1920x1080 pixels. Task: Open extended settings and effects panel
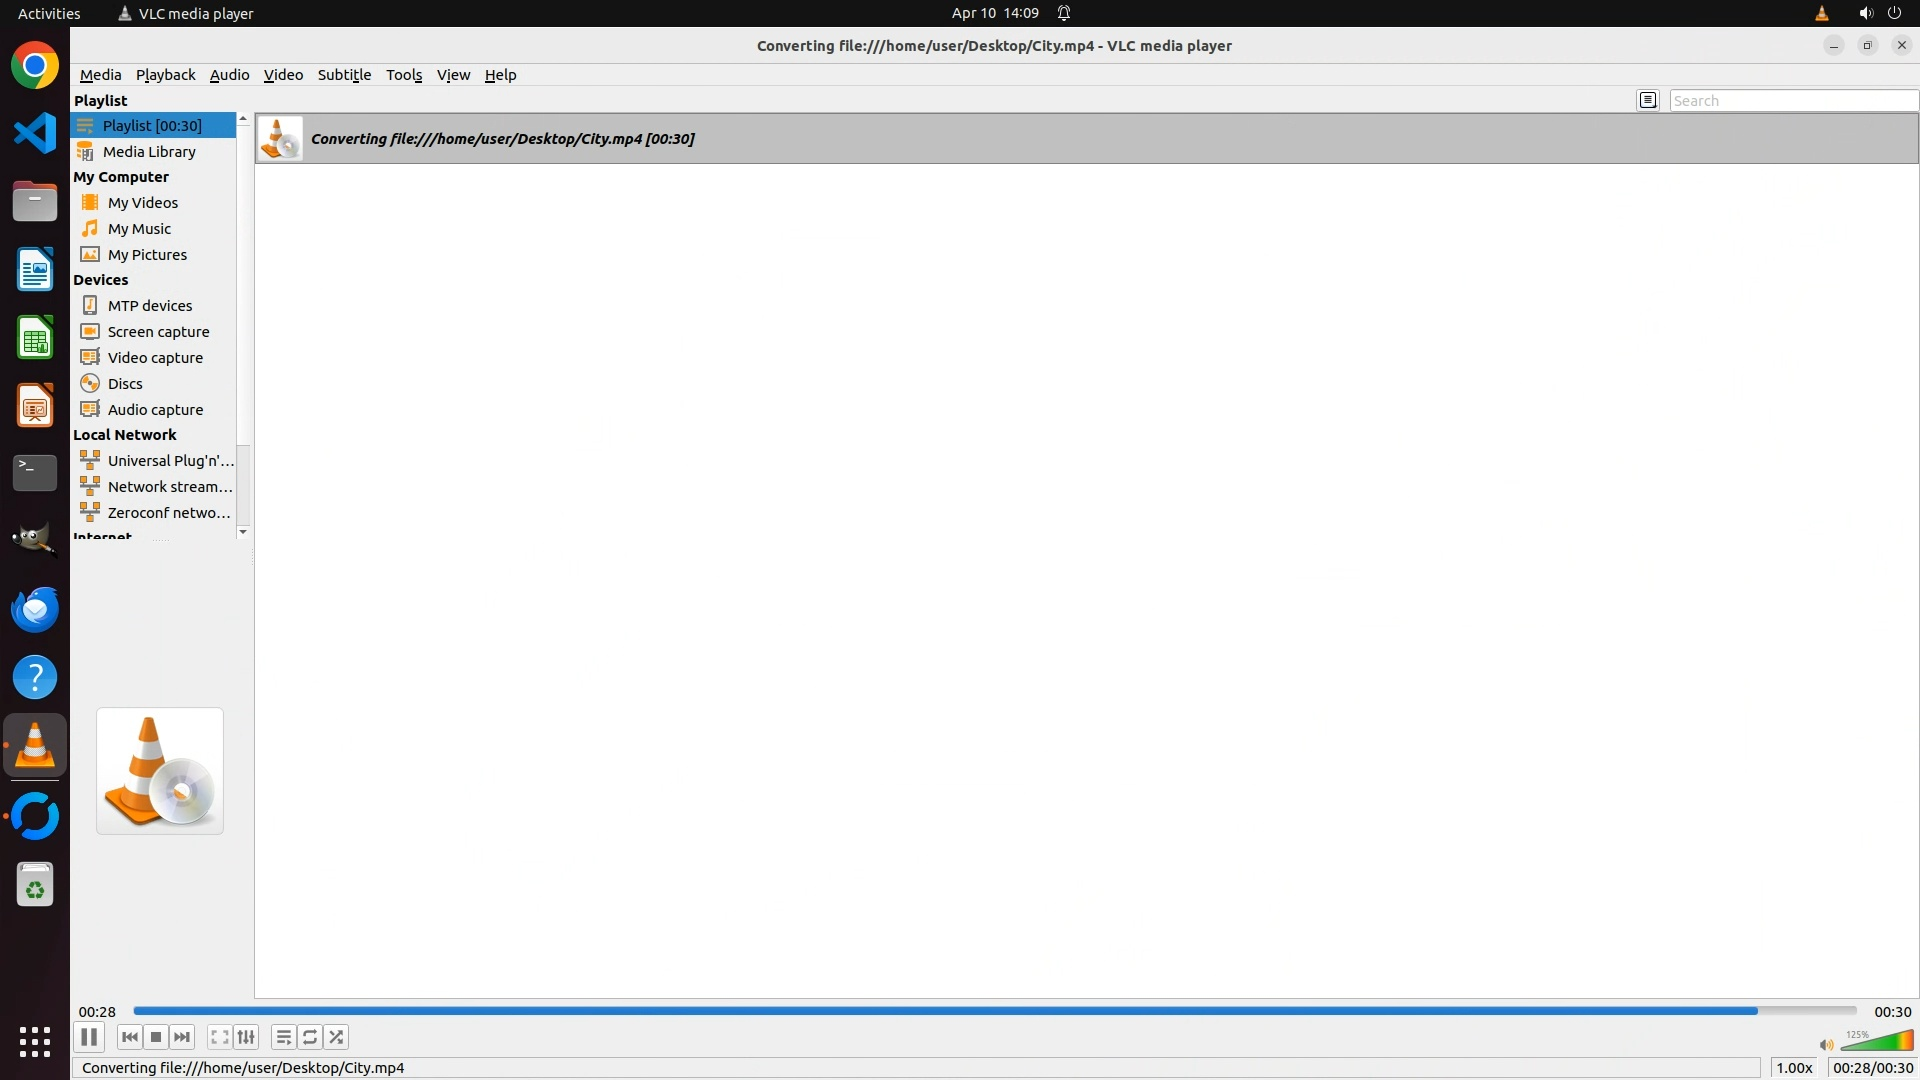tap(246, 1037)
